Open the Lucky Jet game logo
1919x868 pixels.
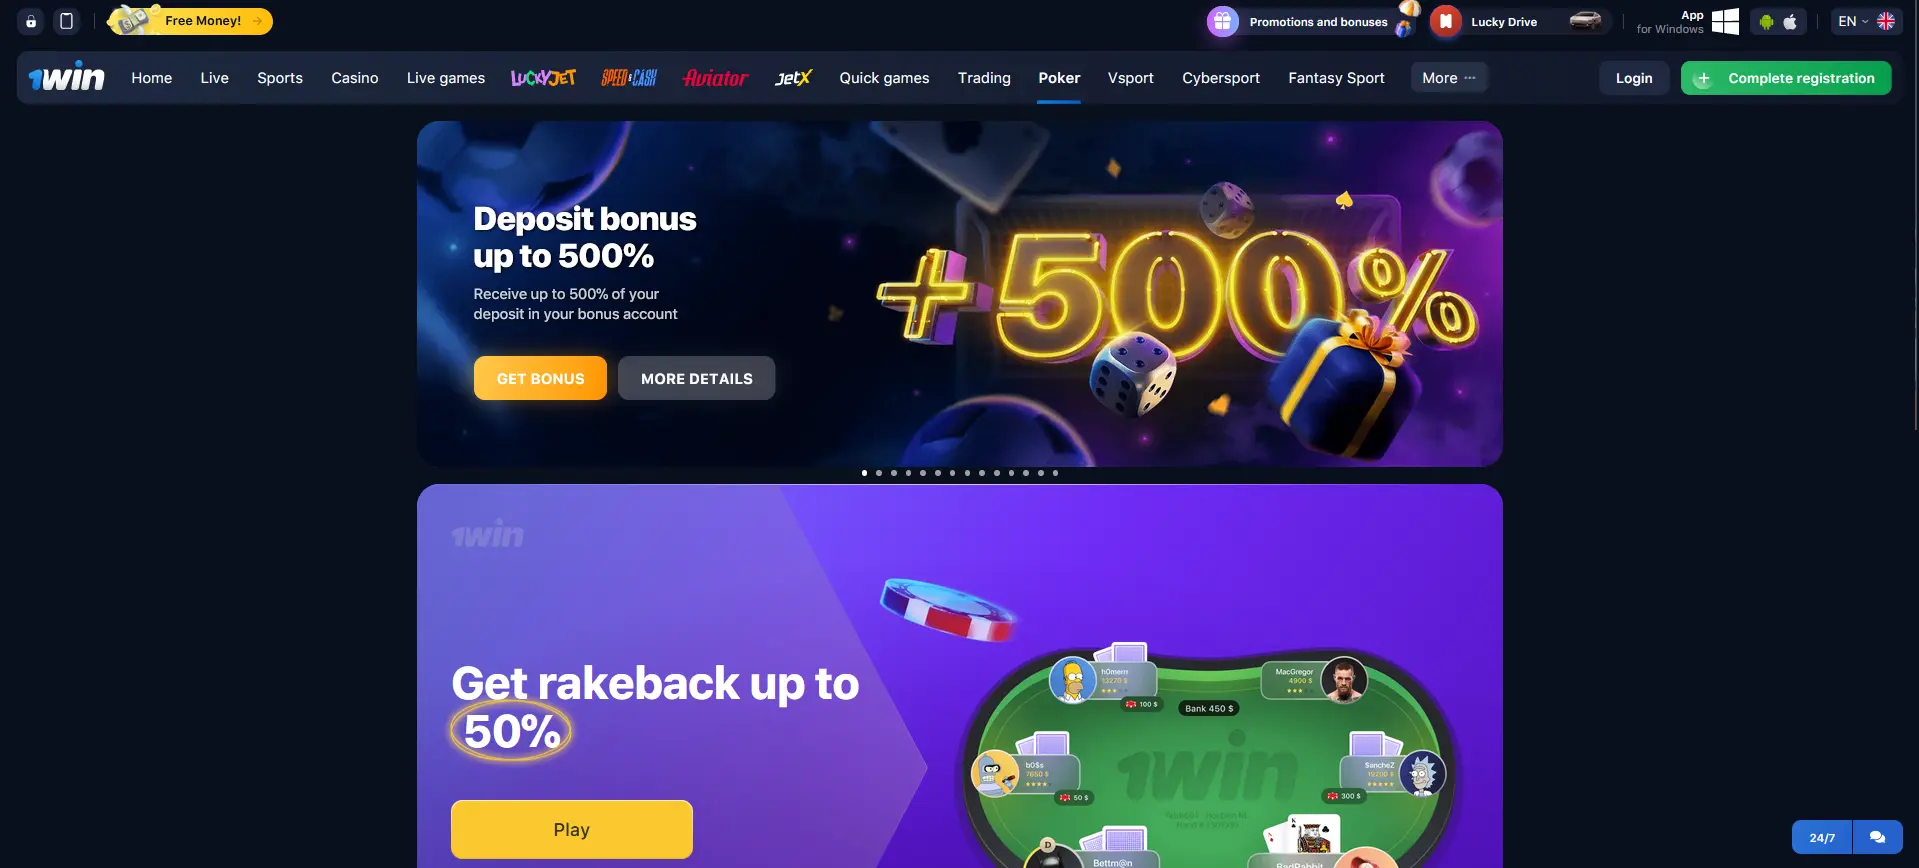pos(543,77)
